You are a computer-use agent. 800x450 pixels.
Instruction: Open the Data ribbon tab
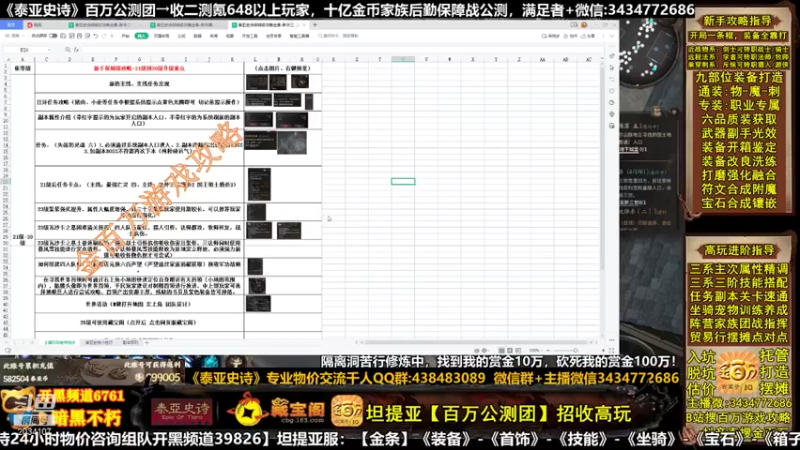pyautogui.click(x=197, y=36)
